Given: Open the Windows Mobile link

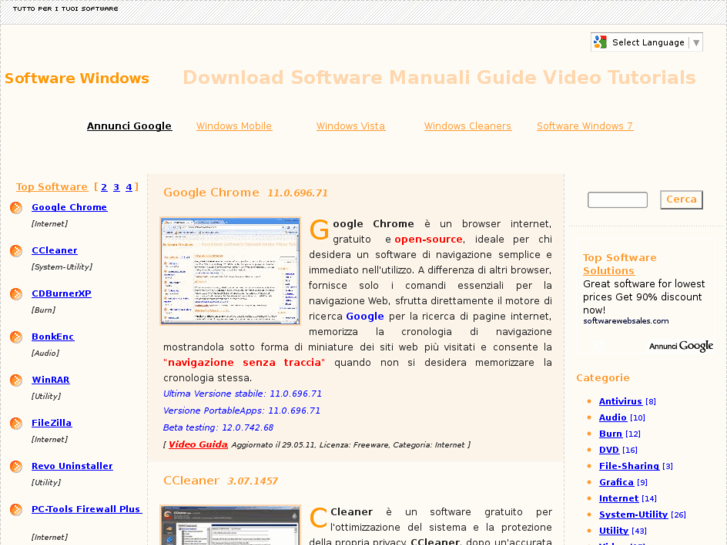Looking at the screenshot, I should click(x=234, y=126).
